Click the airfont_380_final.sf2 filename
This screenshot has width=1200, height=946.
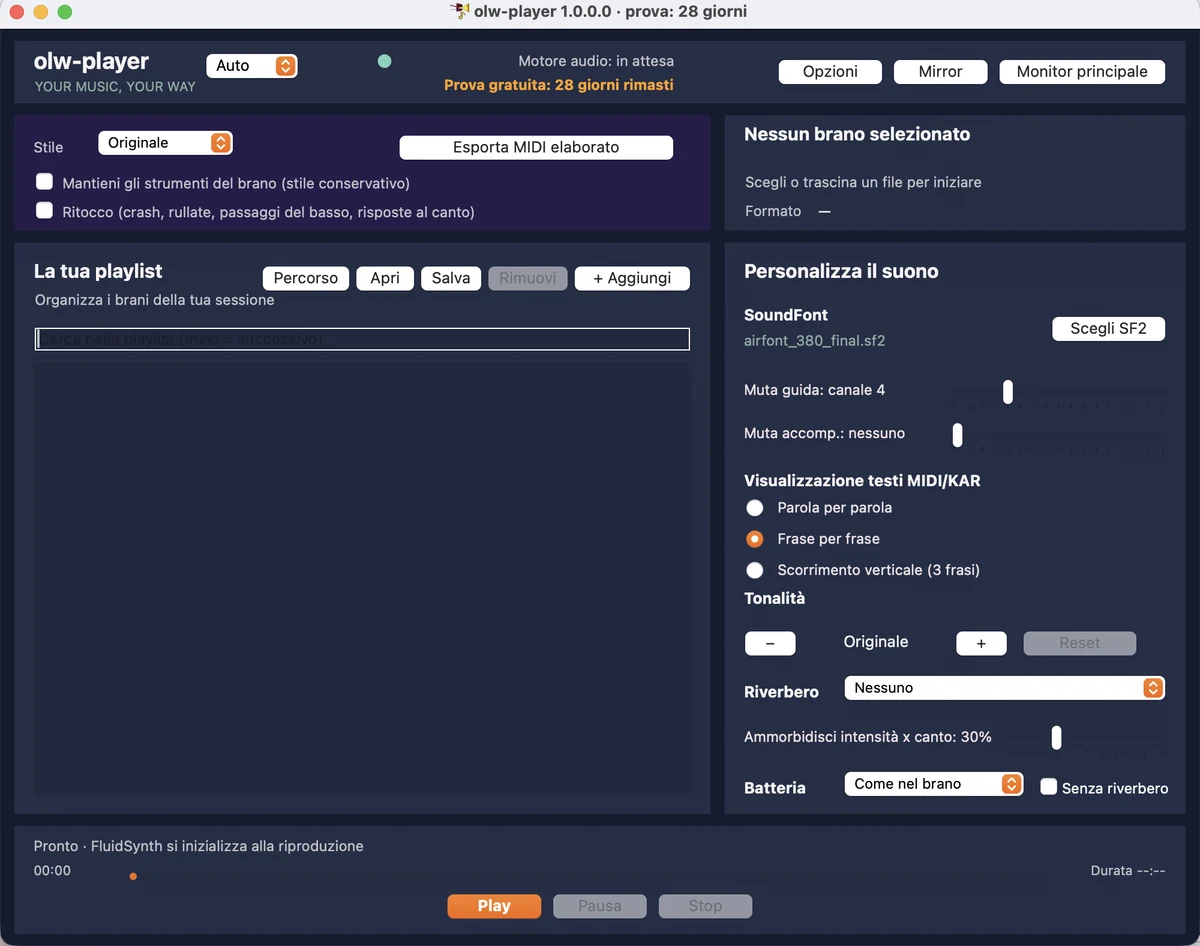click(x=815, y=340)
